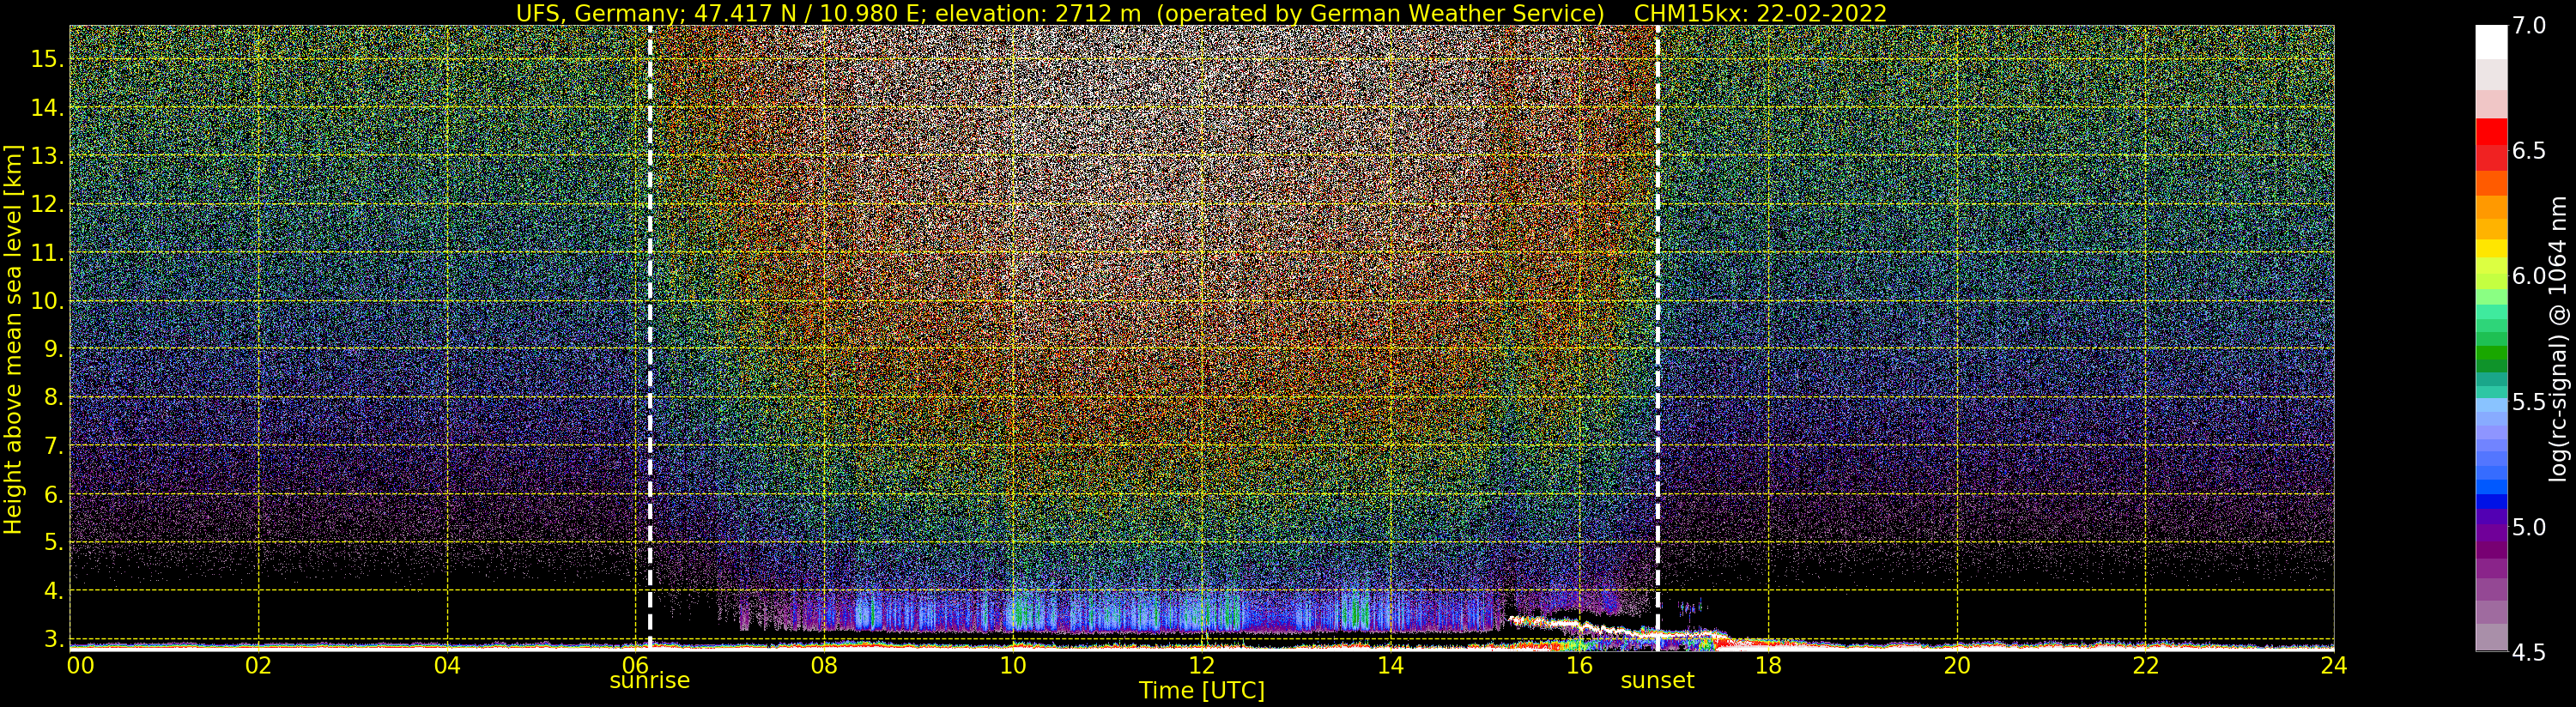Click height tick label '6.'
Screen dimensions: 2576x707
tap(53, 493)
